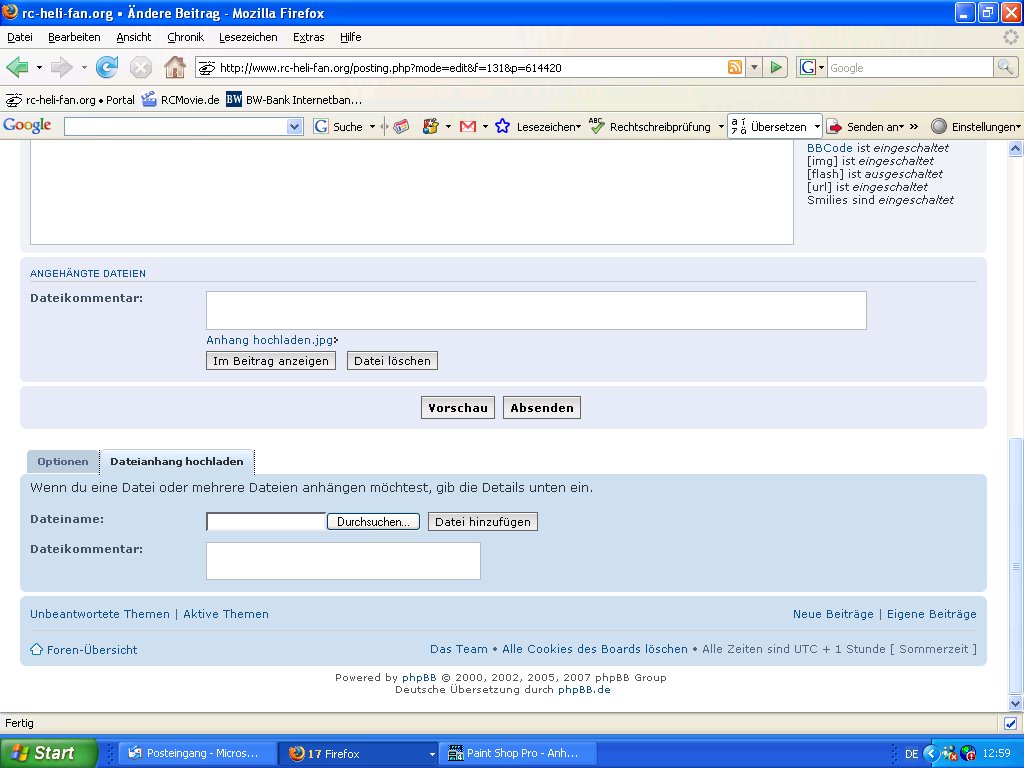Switch to the Optionen tab
Image resolution: width=1024 pixels, height=768 pixels.
point(63,462)
